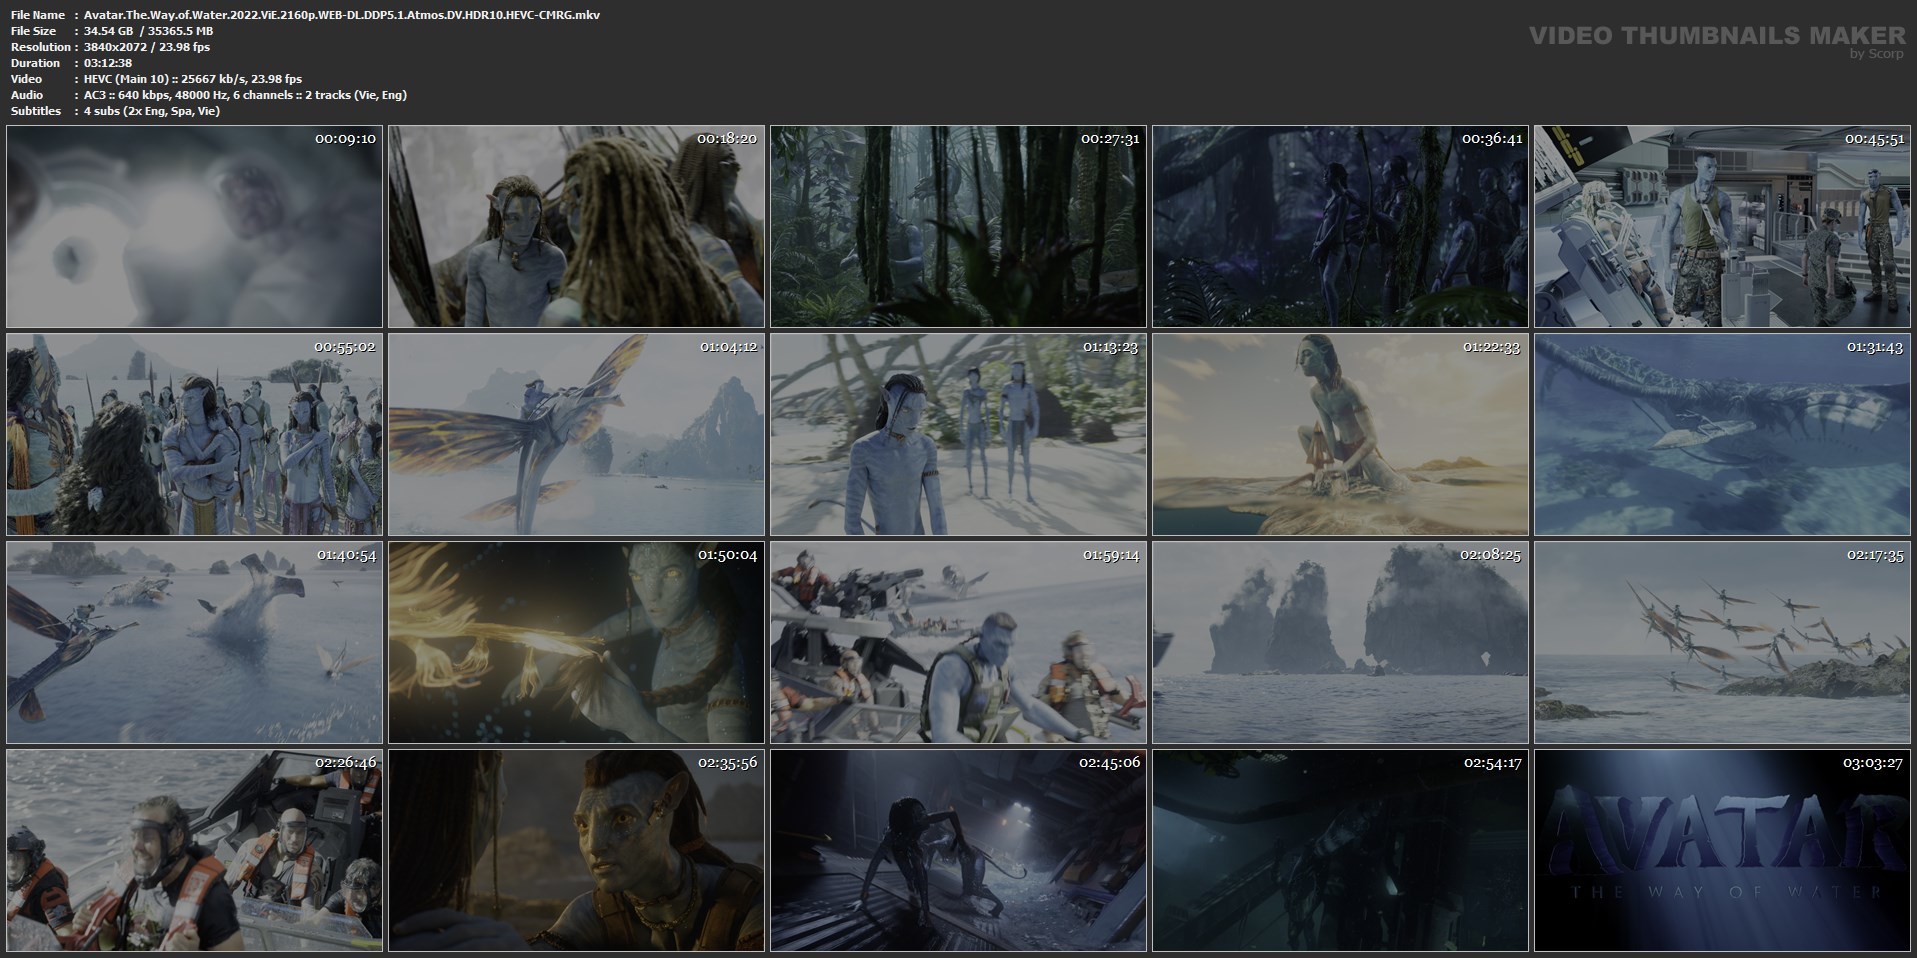Select the thumbnail stamped 01:22:33

pos(1340,435)
